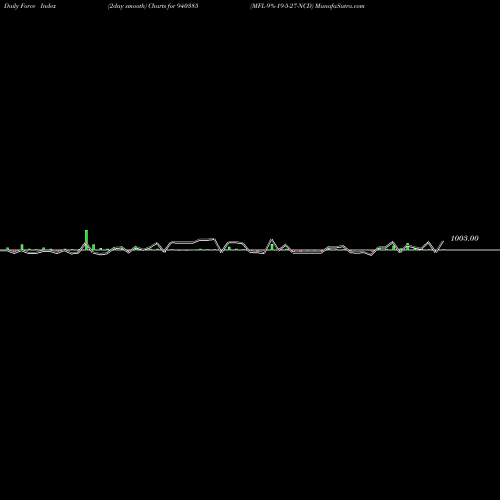Click the tallest green force index bar
The height and width of the screenshot is (500, 500).
pos(86,240)
